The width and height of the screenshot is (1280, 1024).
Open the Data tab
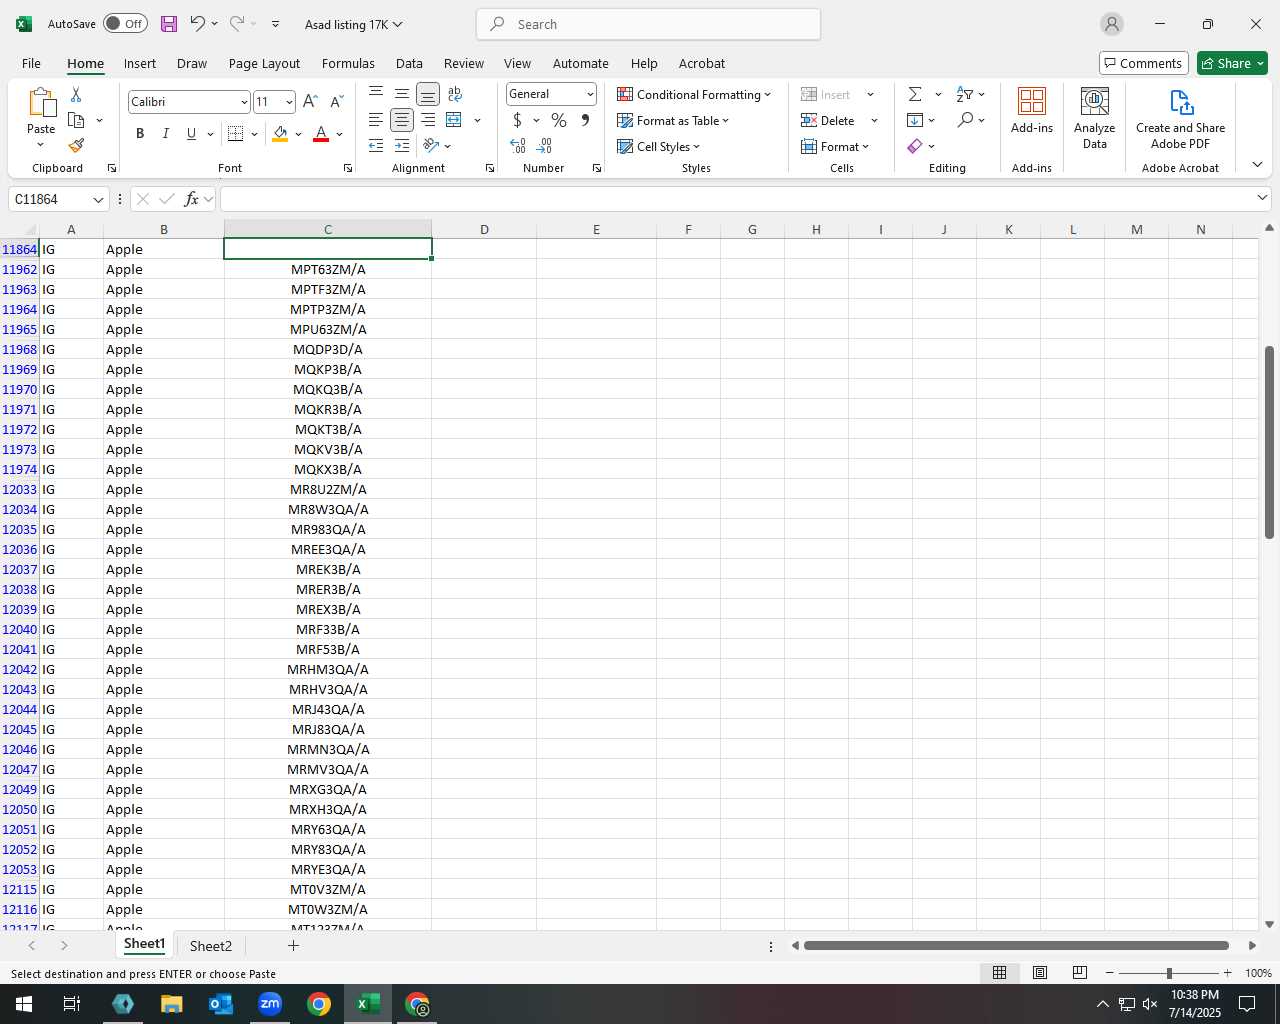pos(409,63)
